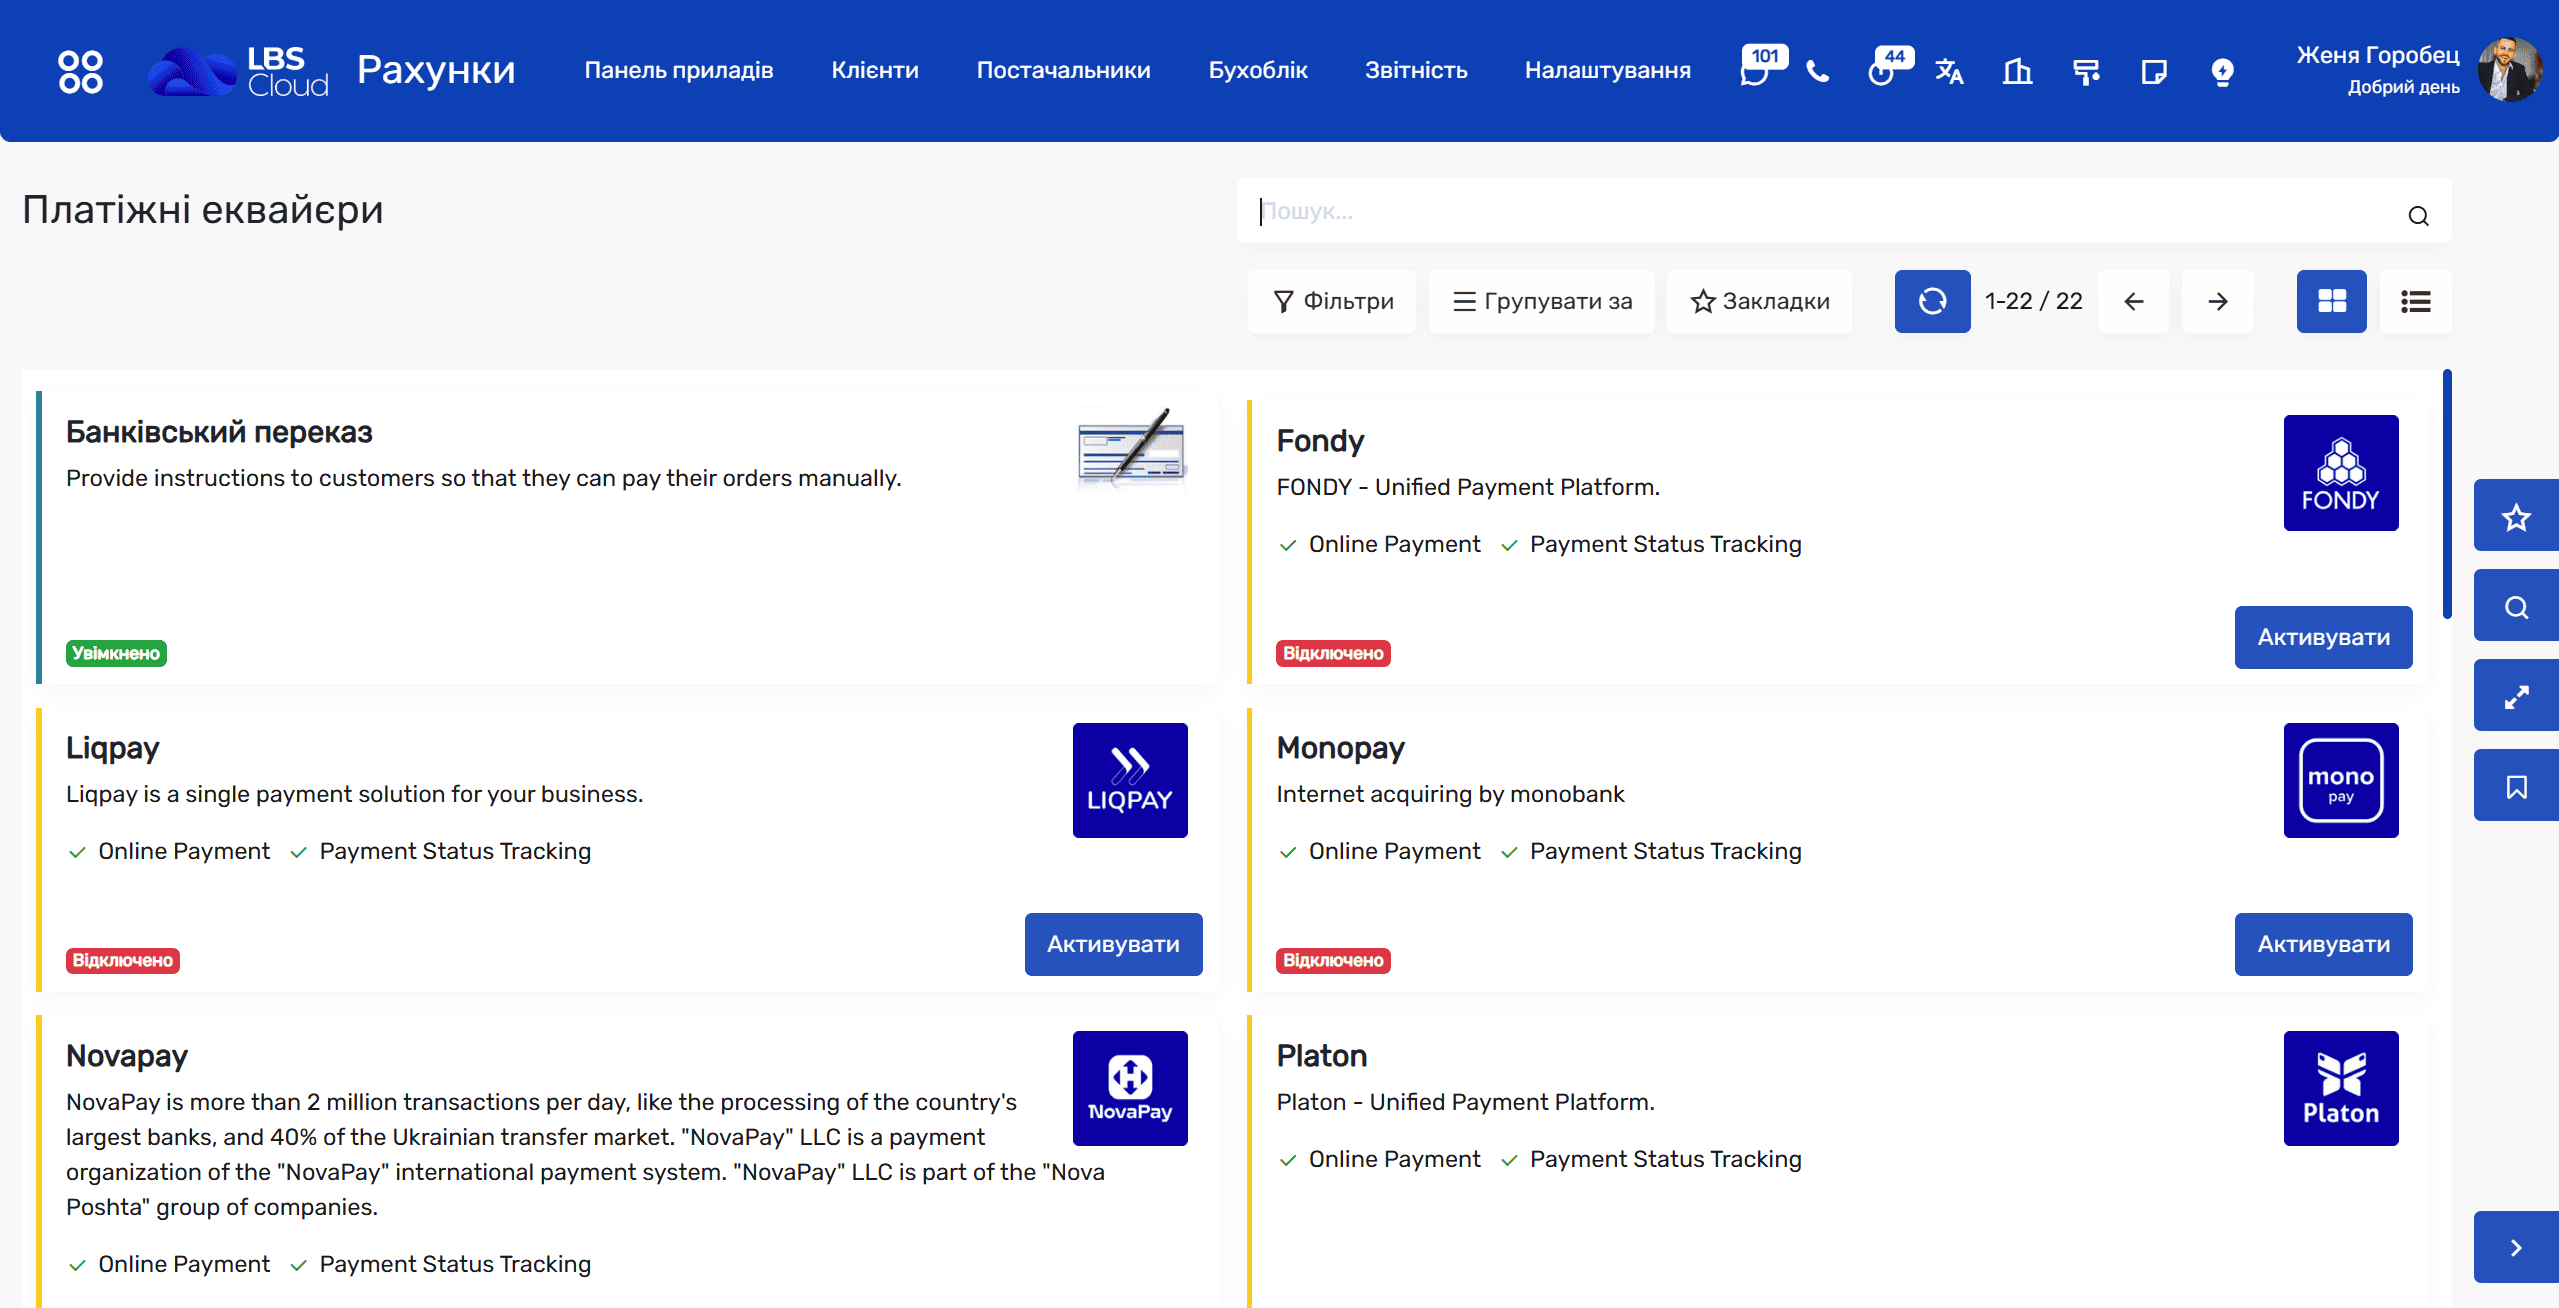Open the Platon logo thumbnail

click(x=2340, y=1088)
